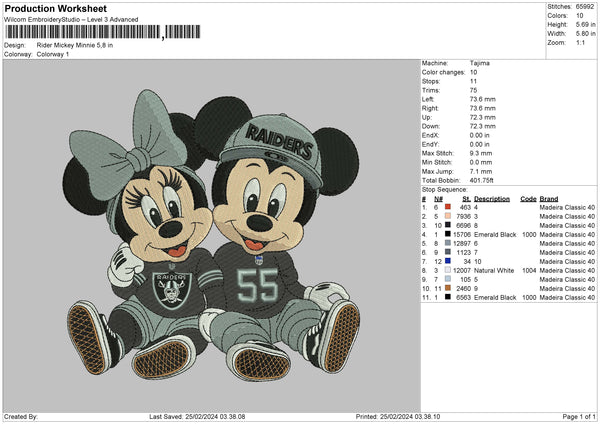Click stitch count '12897' in stop row 5
Viewport: 600px width, 424px height.
(462, 243)
